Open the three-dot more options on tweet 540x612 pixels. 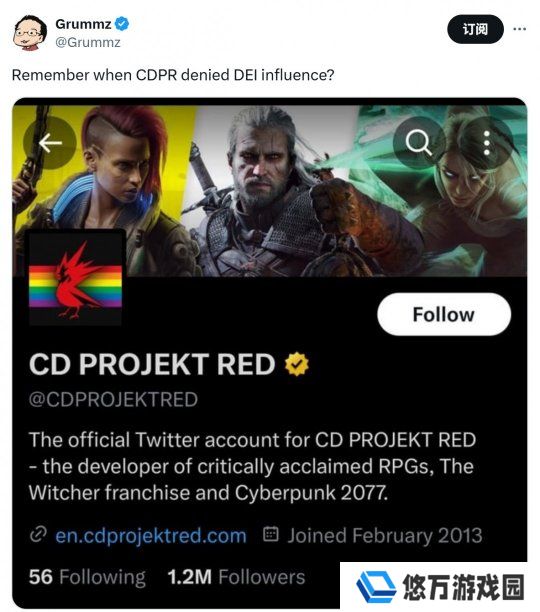tap(519, 29)
